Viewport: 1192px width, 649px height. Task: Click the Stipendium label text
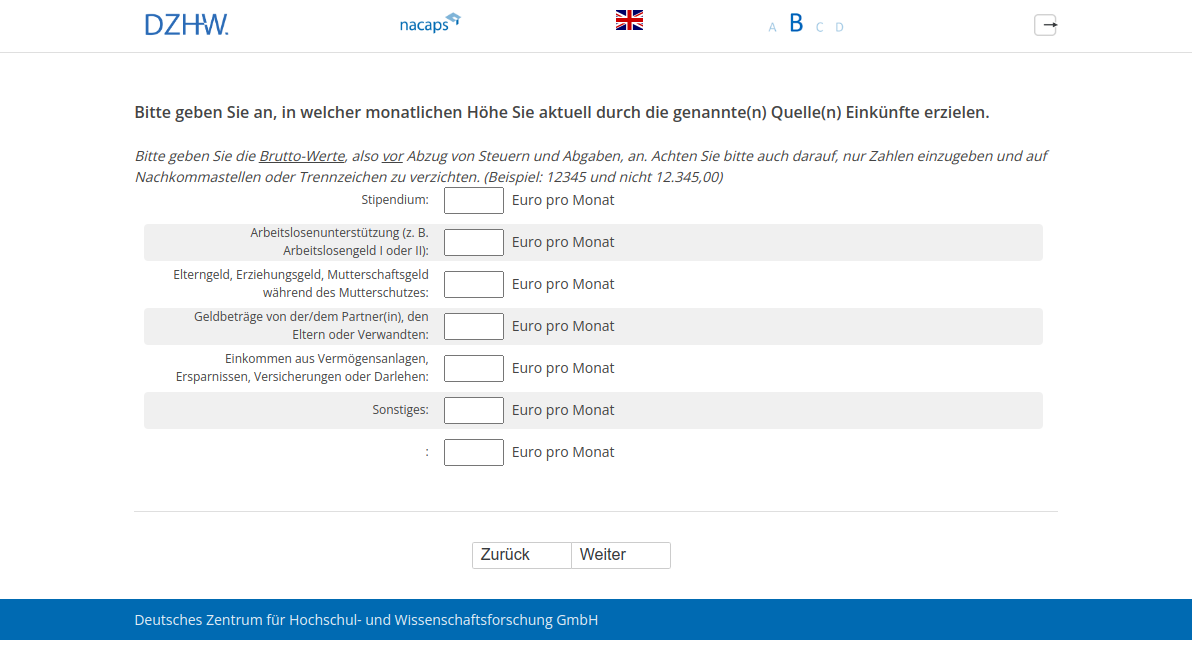tap(395, 200)
